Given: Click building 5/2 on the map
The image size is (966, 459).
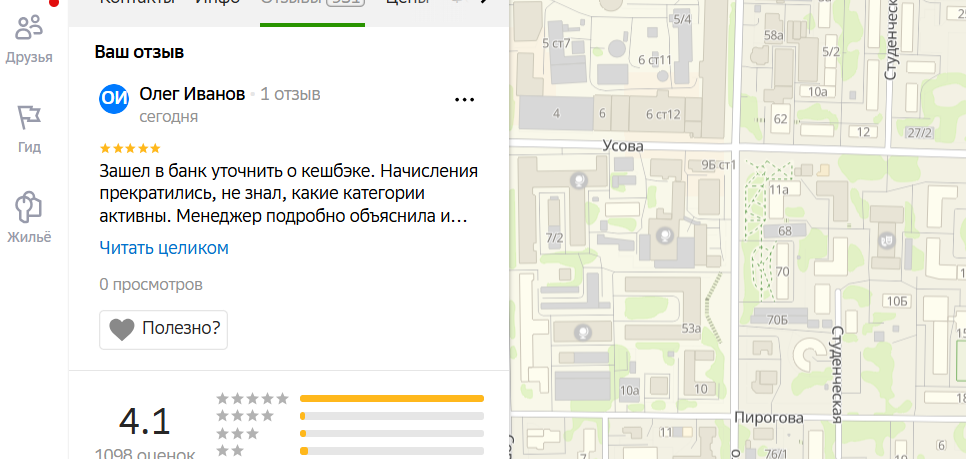Looking at the screenshot, I should (x=831, y=52).
